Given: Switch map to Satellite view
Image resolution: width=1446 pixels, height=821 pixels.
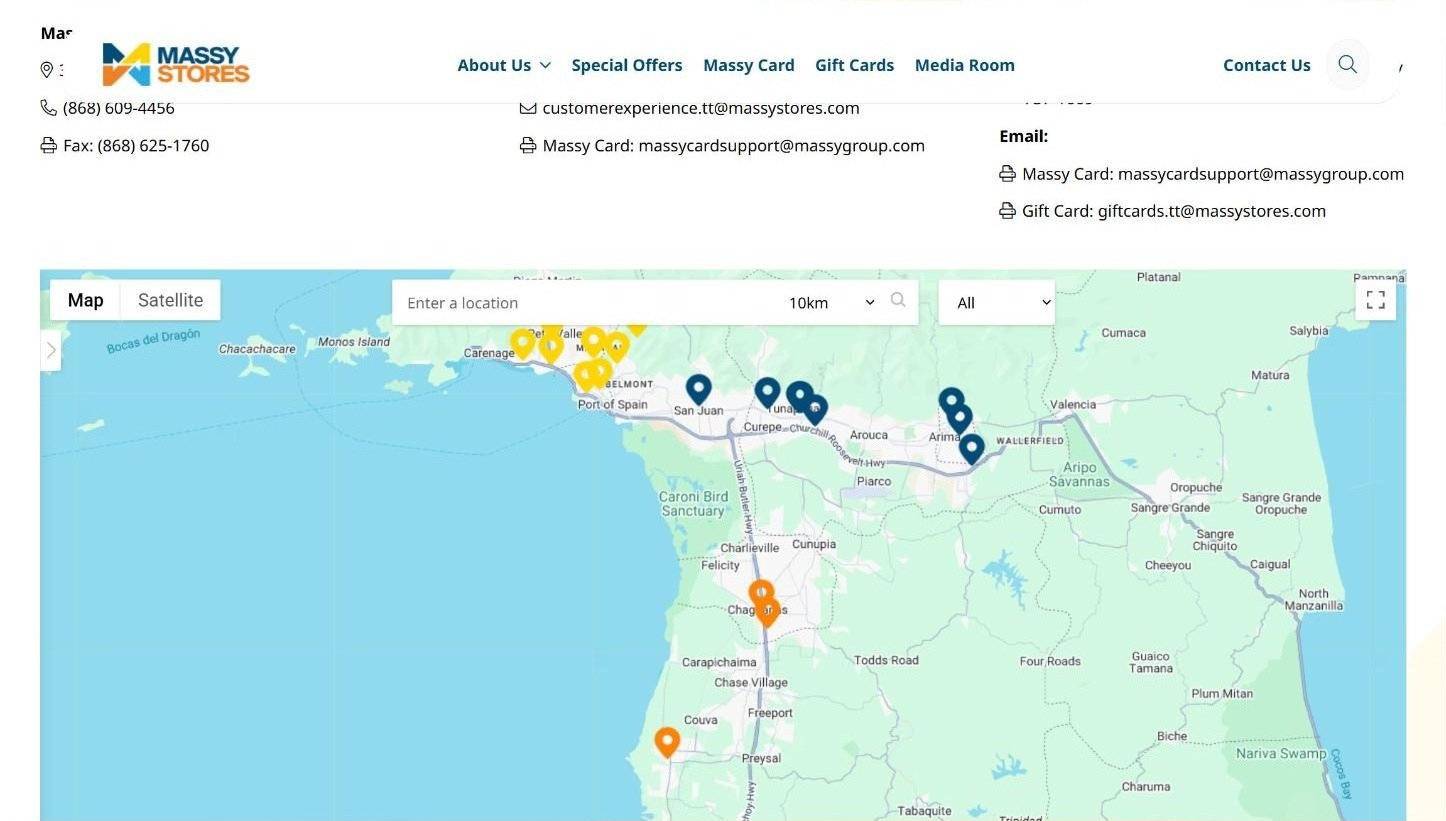Looking at the screenshot, I should click(170, 300).
